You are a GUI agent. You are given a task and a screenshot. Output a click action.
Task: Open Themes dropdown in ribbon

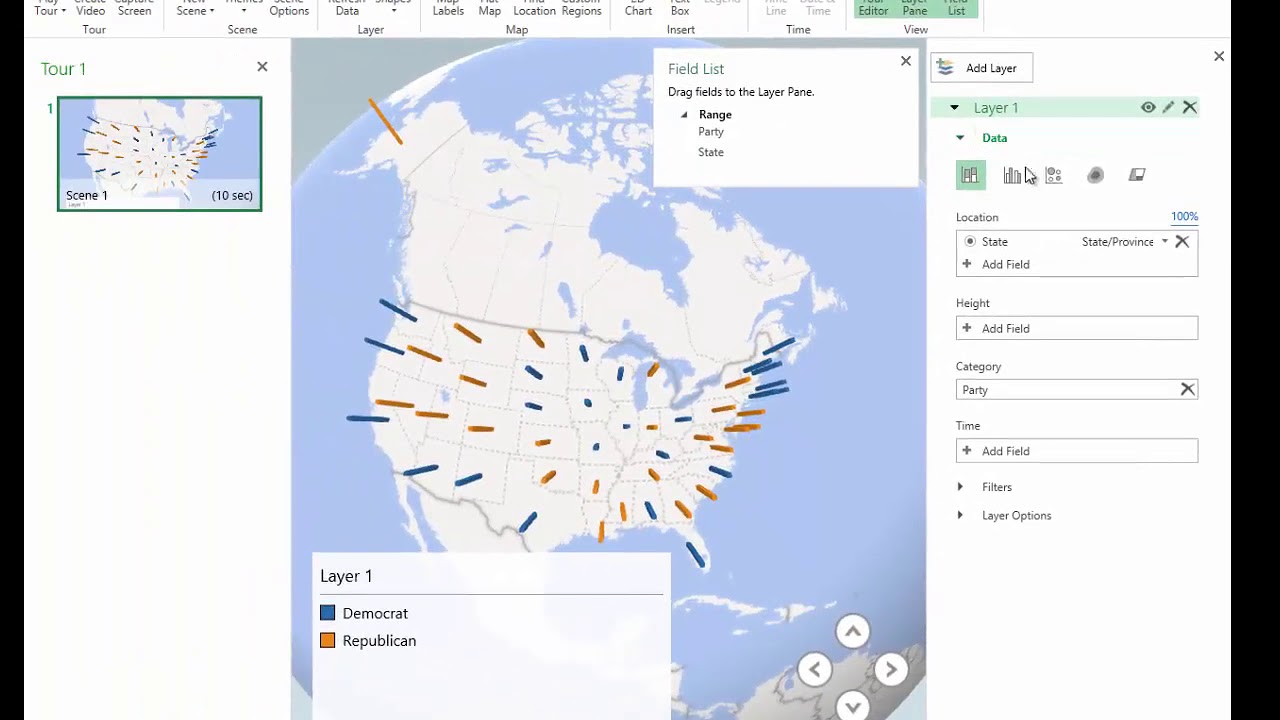click(x=244, y=8)
